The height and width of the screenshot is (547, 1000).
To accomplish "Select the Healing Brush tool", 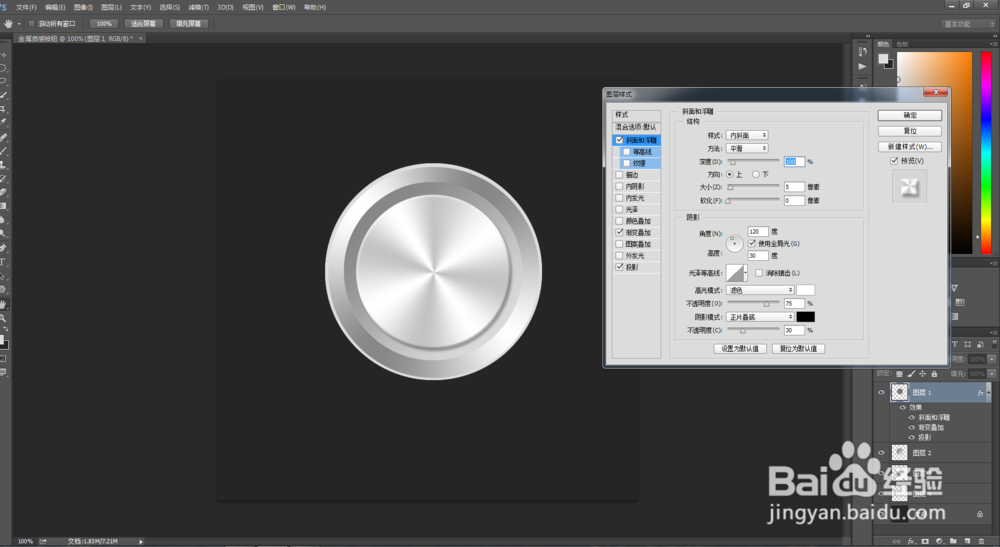I will [3, 137].
